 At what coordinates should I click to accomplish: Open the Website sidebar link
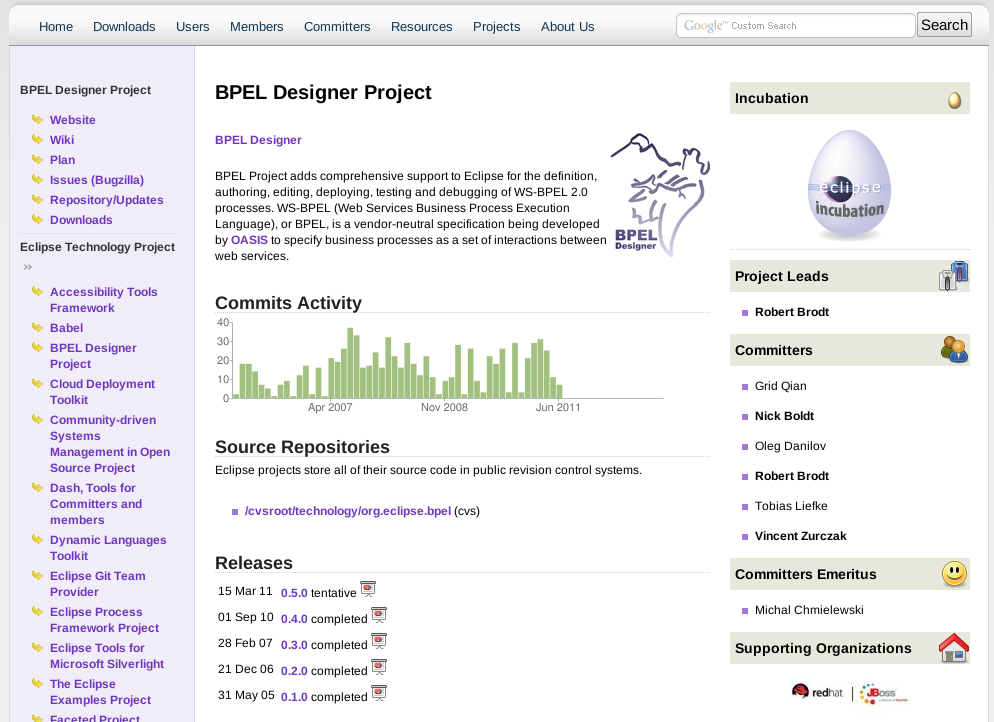tap(73, 120)
